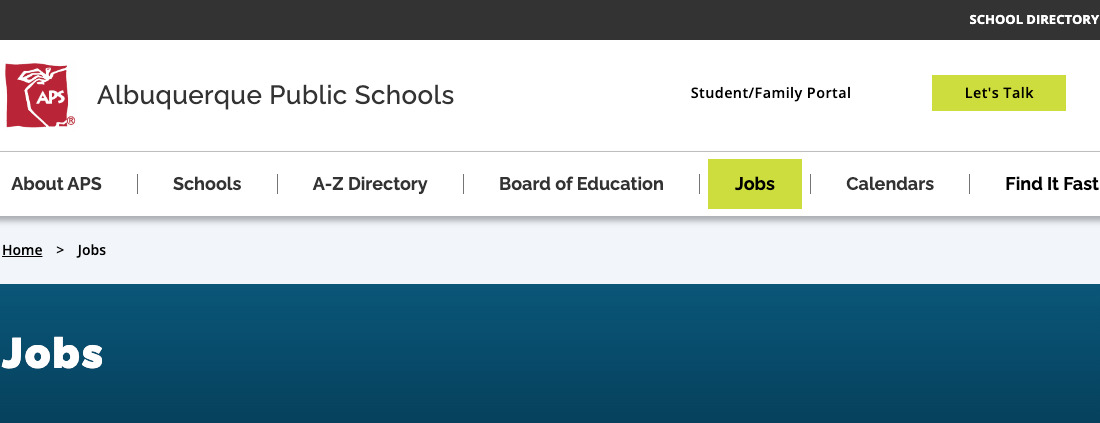Image resolution: width=1100 pixels, height=423 pixels.
Task: Open the About APS menu
Action: [x=56, y=184]
